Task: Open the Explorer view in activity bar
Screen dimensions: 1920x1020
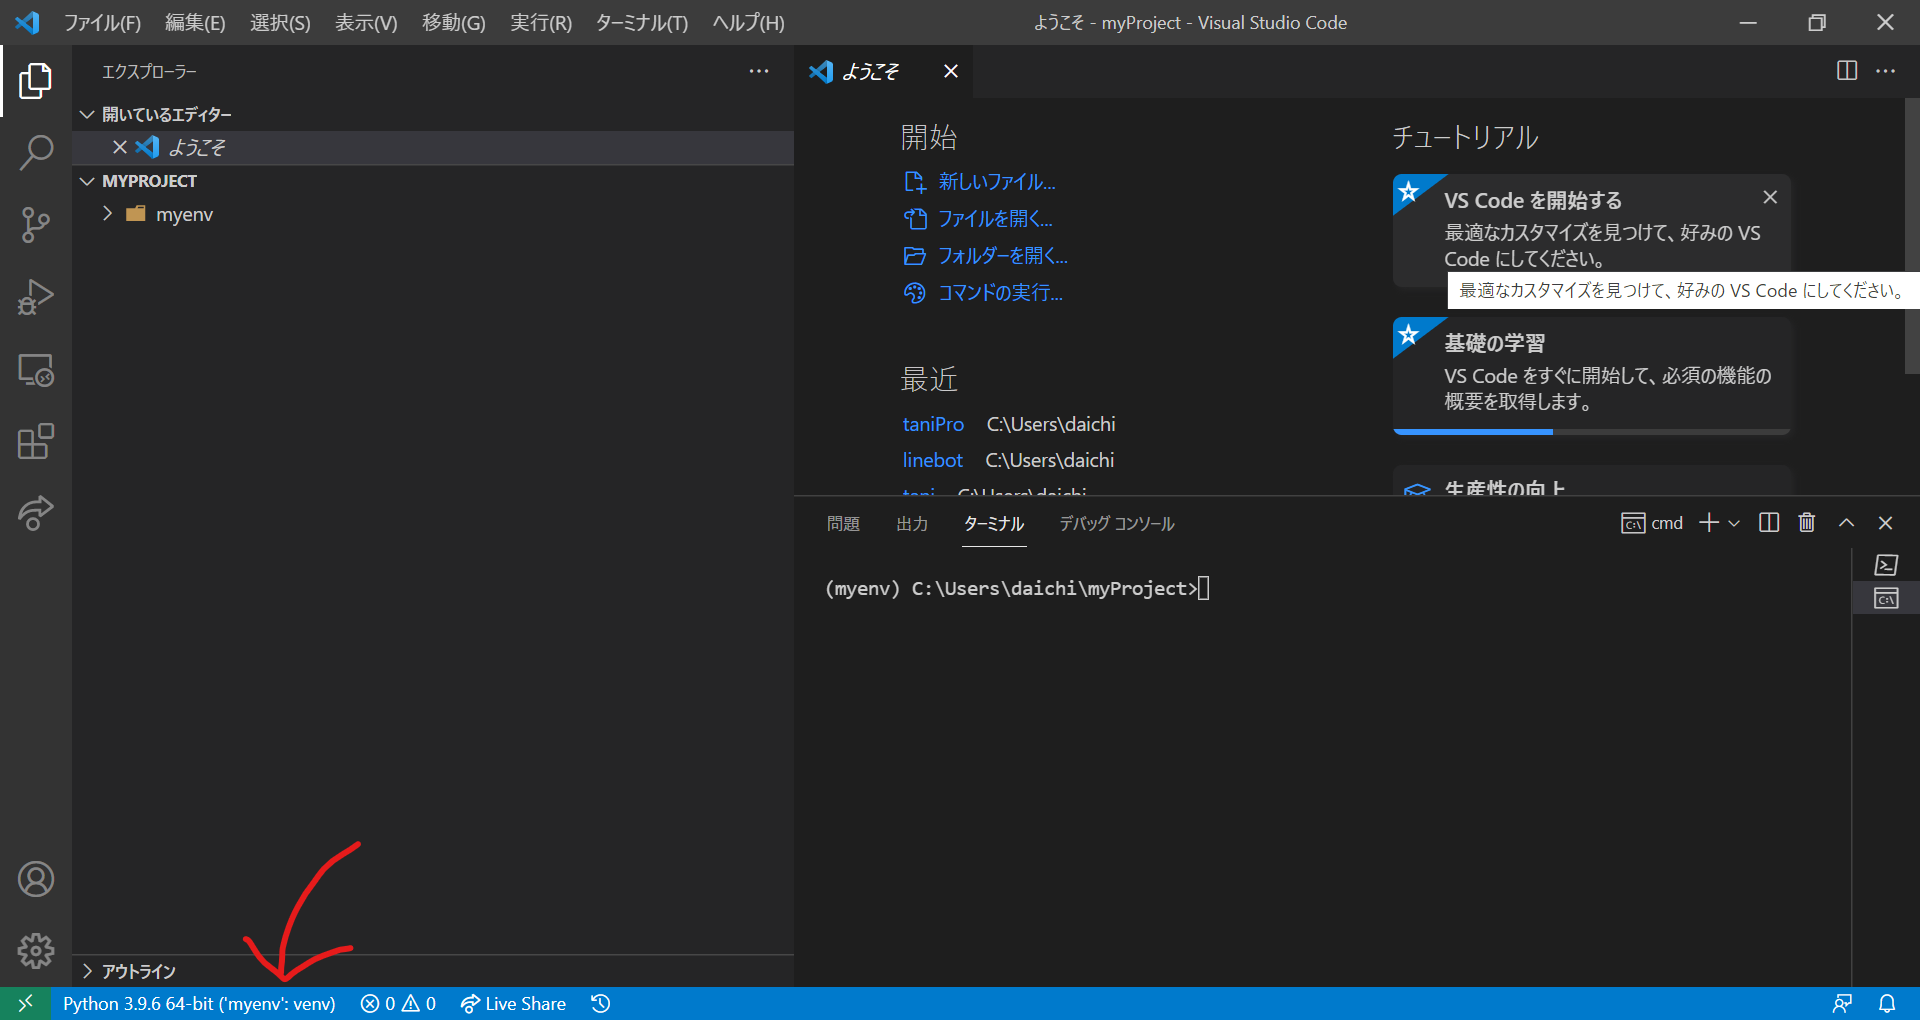Action: click(36, 81)
